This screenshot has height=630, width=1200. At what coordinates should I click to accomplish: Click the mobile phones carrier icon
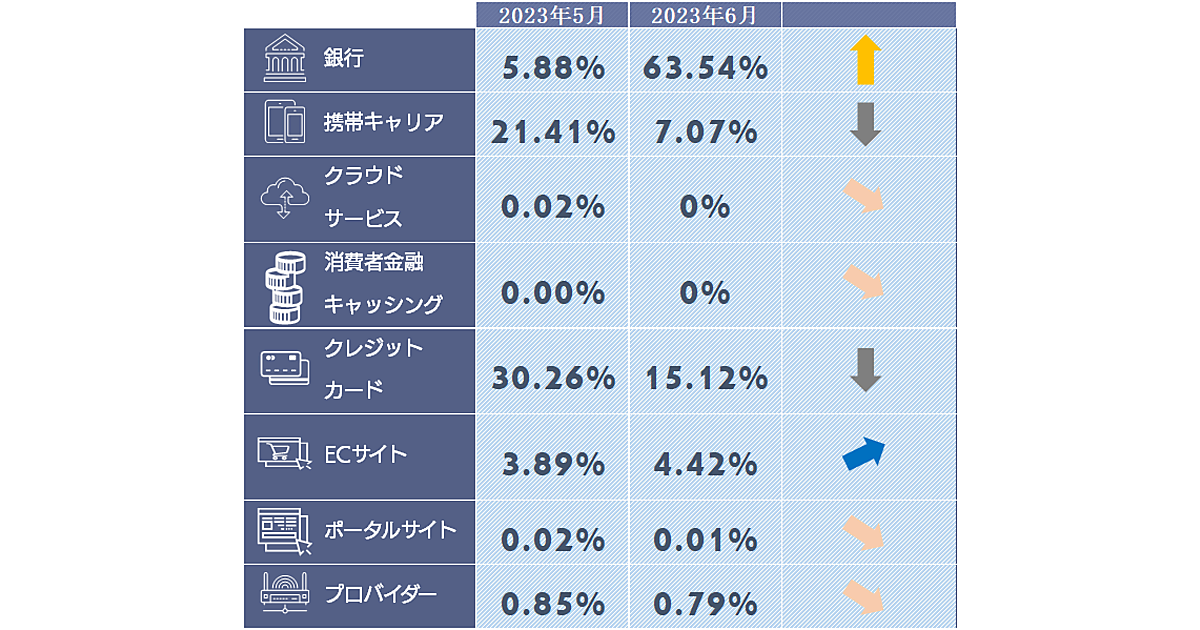click(x=285, y=123)
